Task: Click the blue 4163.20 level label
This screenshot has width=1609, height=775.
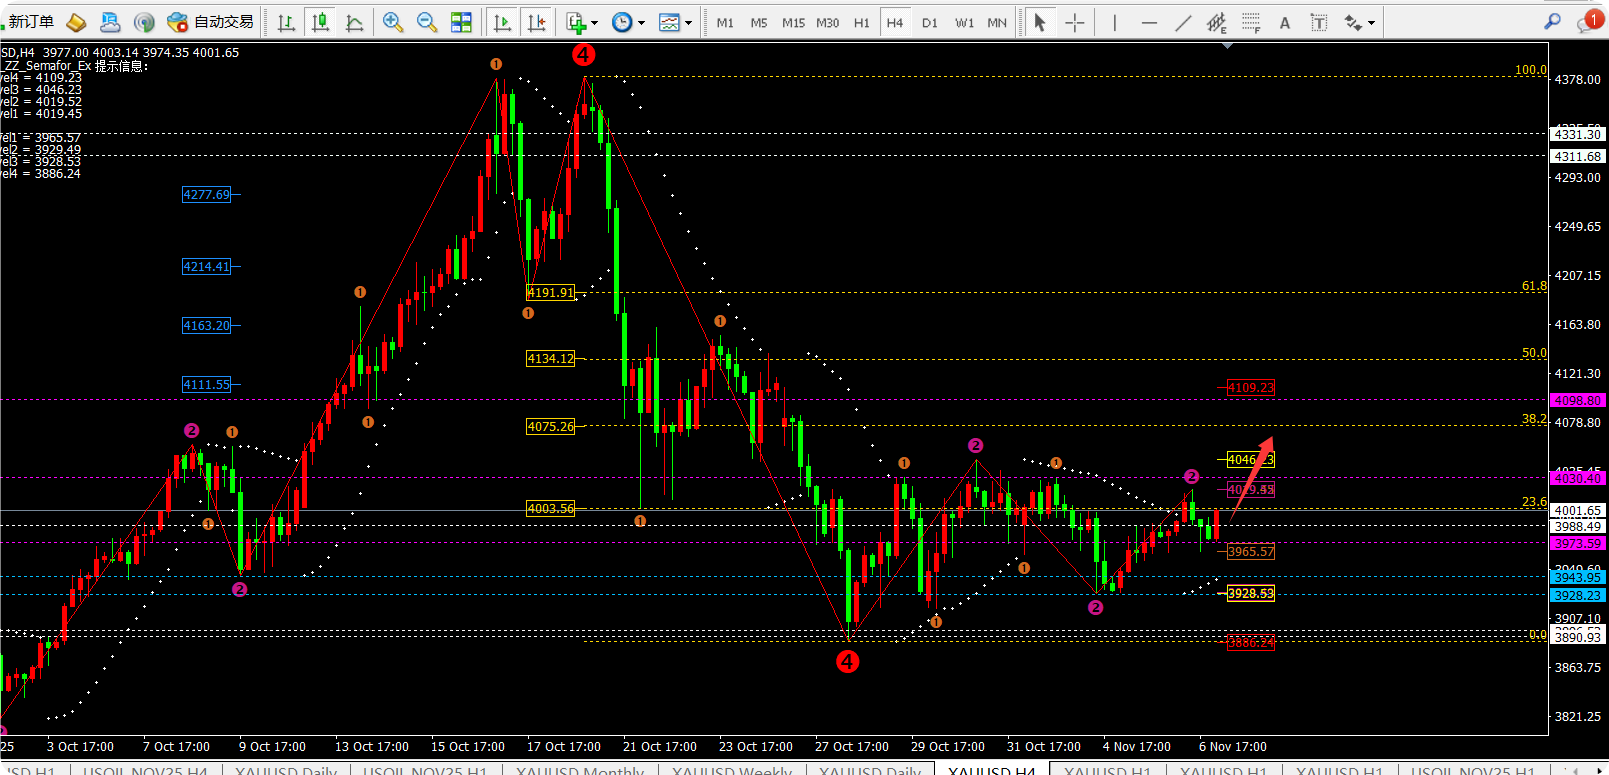Action: click(206, 326)
